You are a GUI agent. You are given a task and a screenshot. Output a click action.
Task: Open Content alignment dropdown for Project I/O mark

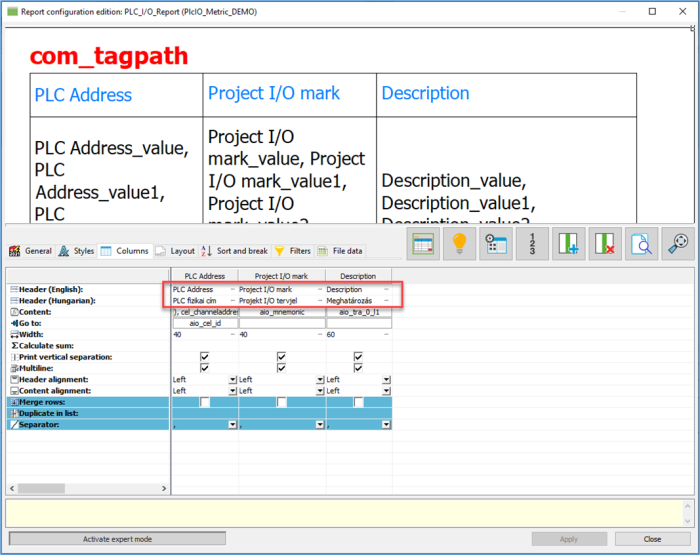[x=320, y=391]
